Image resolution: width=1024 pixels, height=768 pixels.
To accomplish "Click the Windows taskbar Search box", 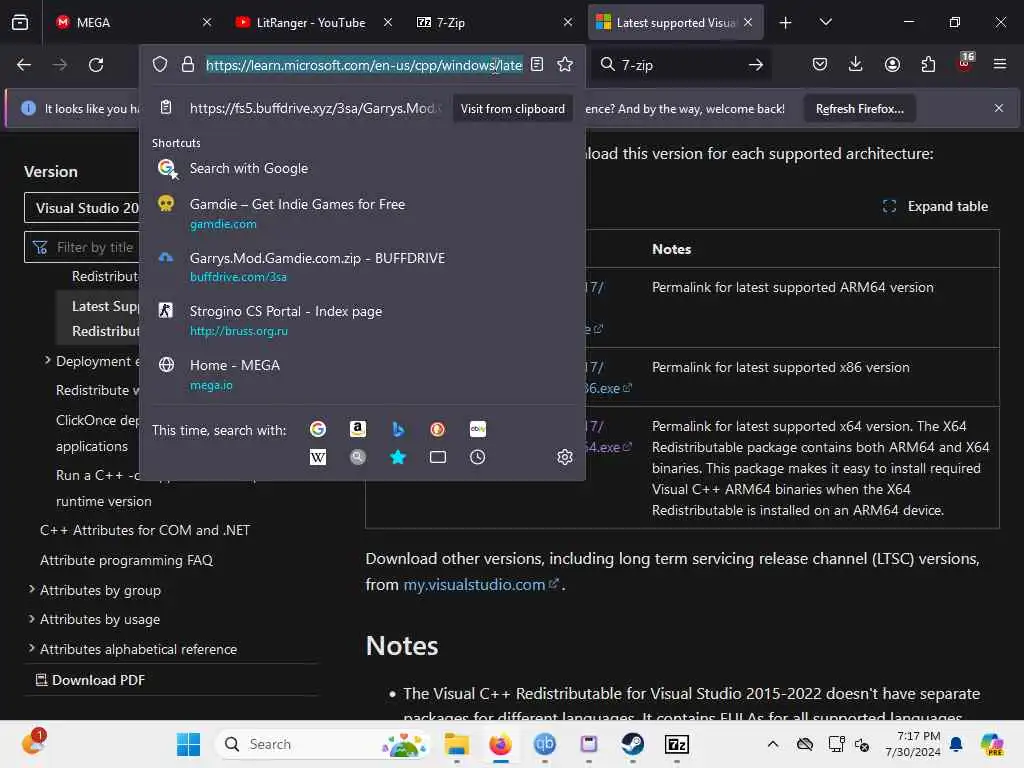I will (324, 744).
